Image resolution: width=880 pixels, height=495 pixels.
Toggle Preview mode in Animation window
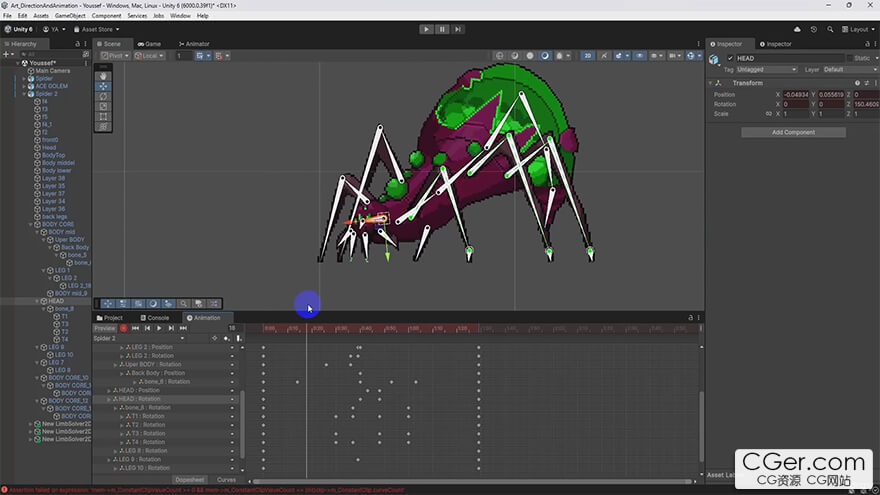tap(105, 328)
